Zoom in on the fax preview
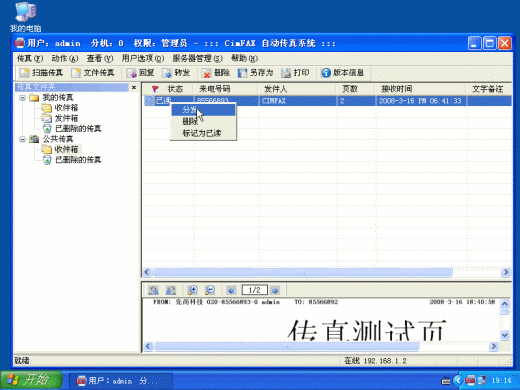520x390 pixels. pyautogui.click(x=193, y=290)
